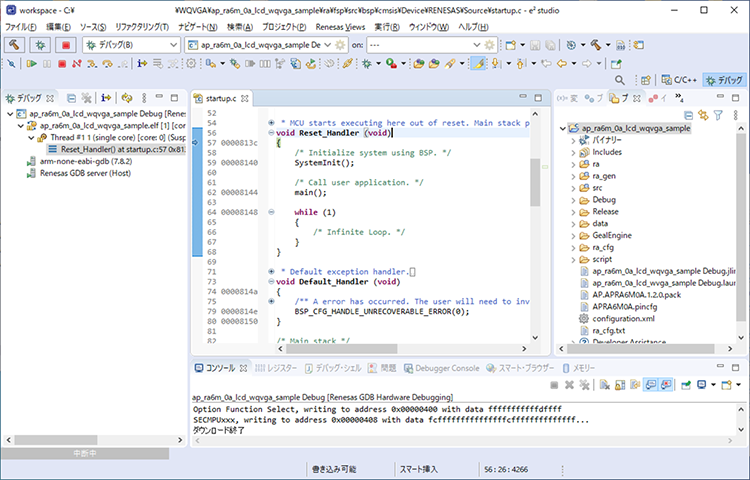Open the 実行(R) menu

(387, 27)
